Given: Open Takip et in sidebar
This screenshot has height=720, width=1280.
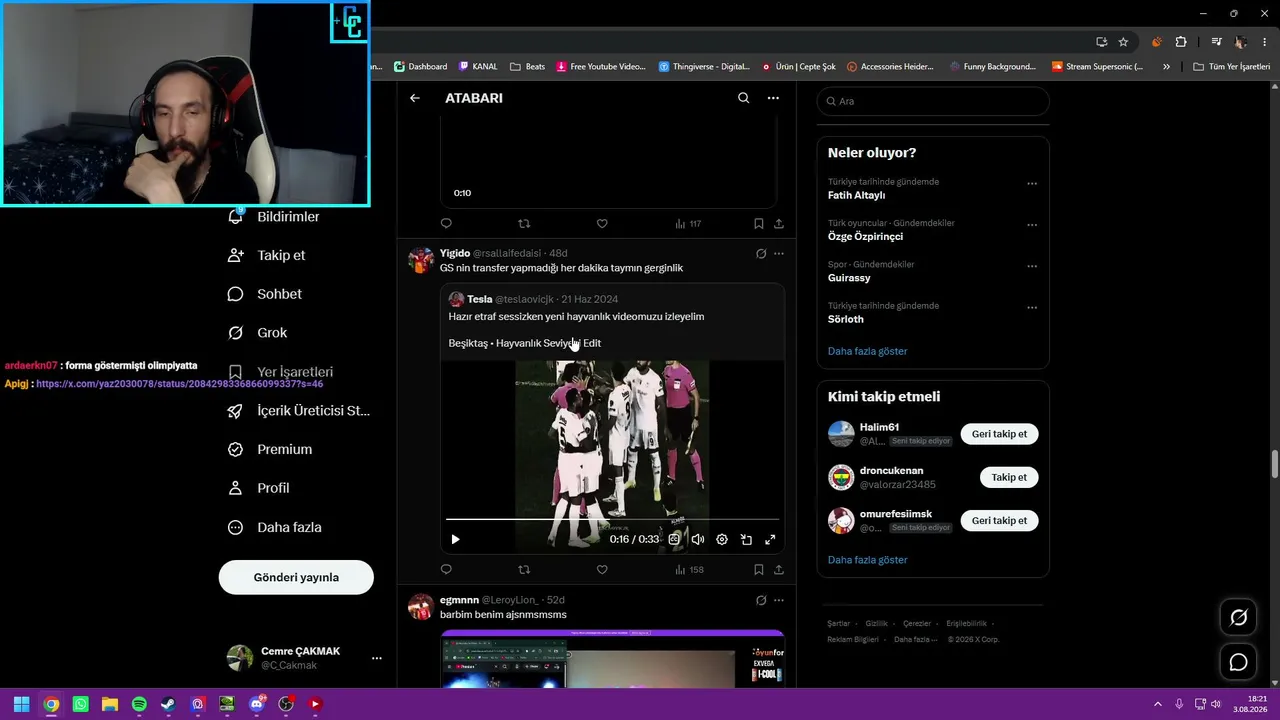Looking at the screenshot, I should [x=267, y=255].
